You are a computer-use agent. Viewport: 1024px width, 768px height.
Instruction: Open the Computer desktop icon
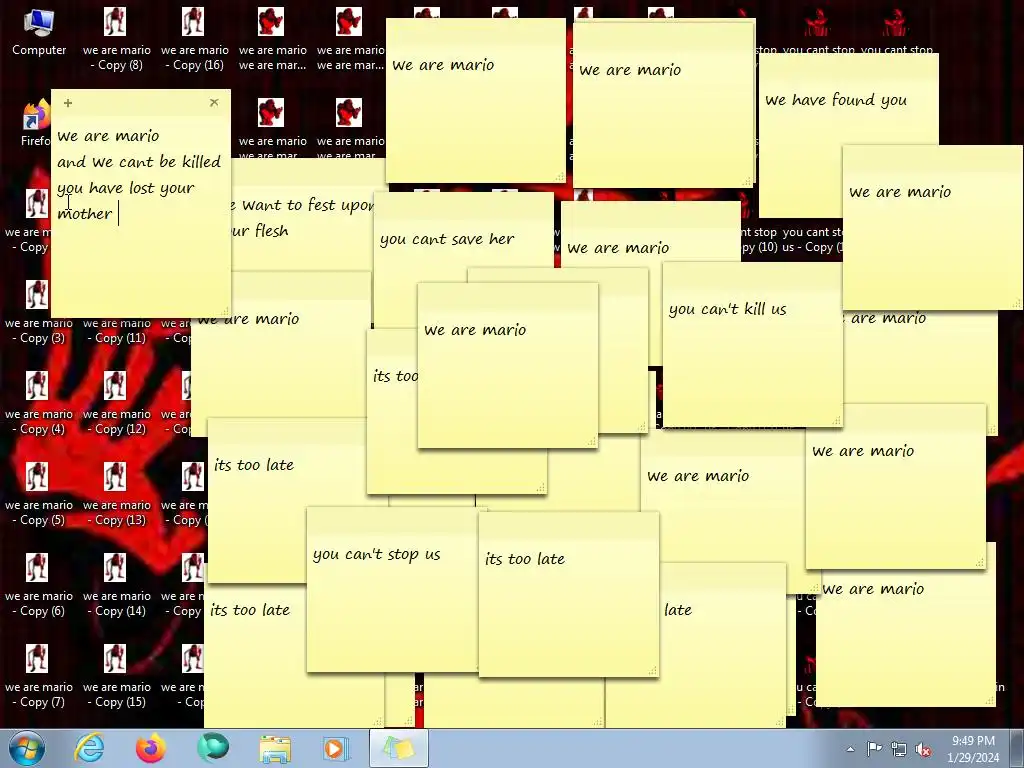tap(39, 33)
